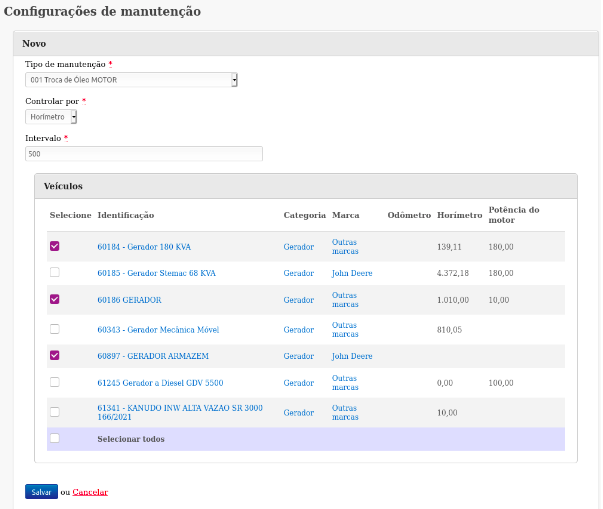
Task: Open the 60185 - Gerador Stemac 68 KVA link
Action: click(156, 273)
